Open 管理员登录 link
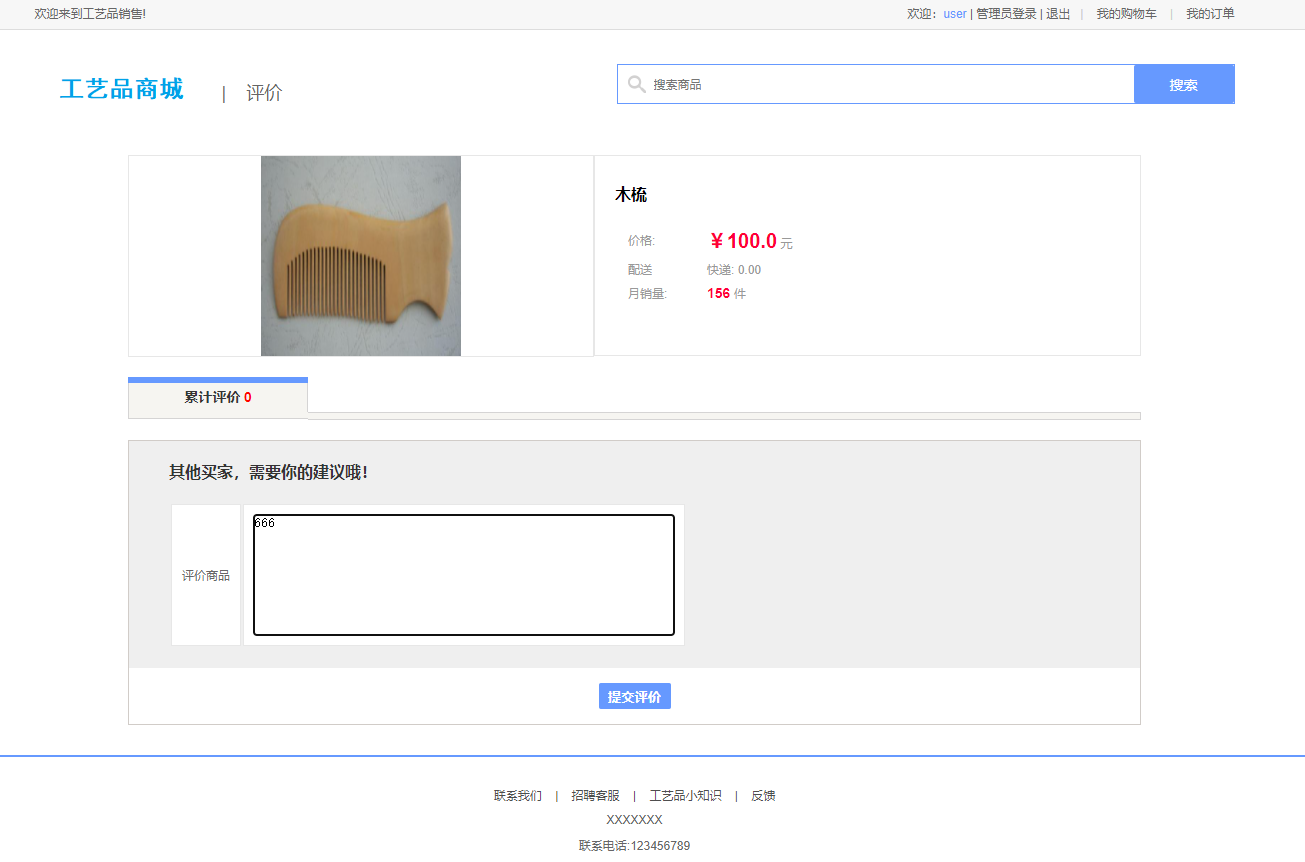Screen dimensions: 1305x862 1004,13
